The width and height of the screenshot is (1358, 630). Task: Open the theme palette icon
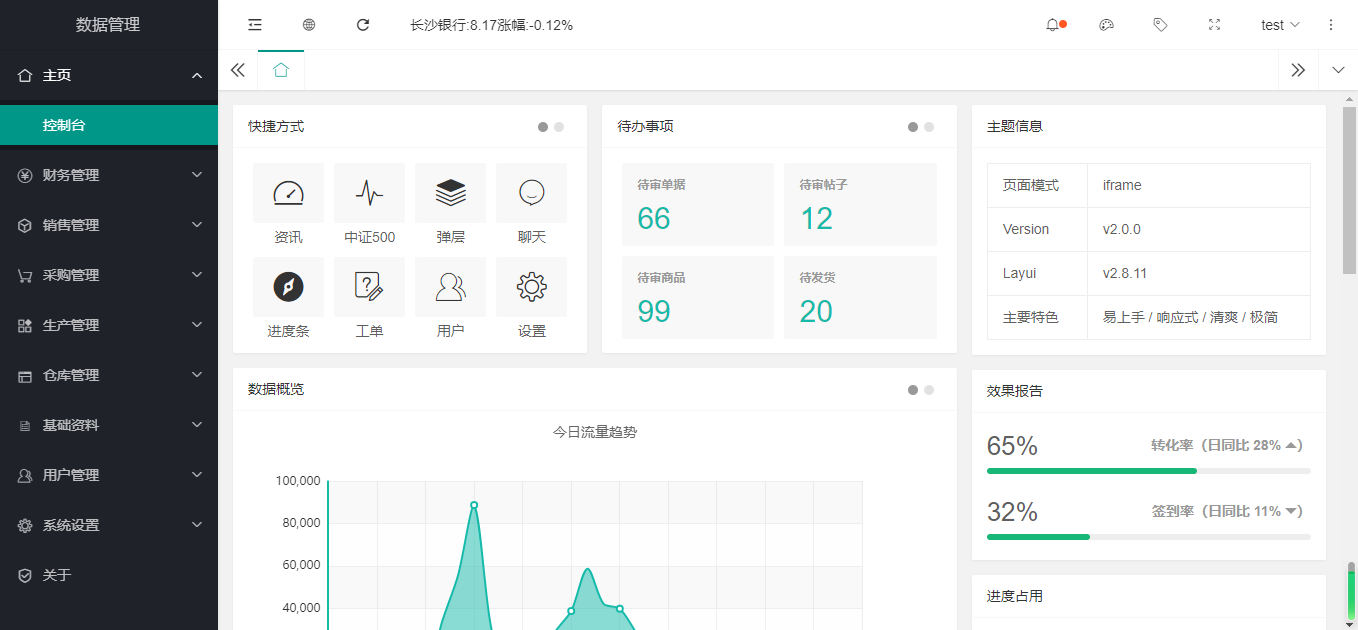point(1106,25)
